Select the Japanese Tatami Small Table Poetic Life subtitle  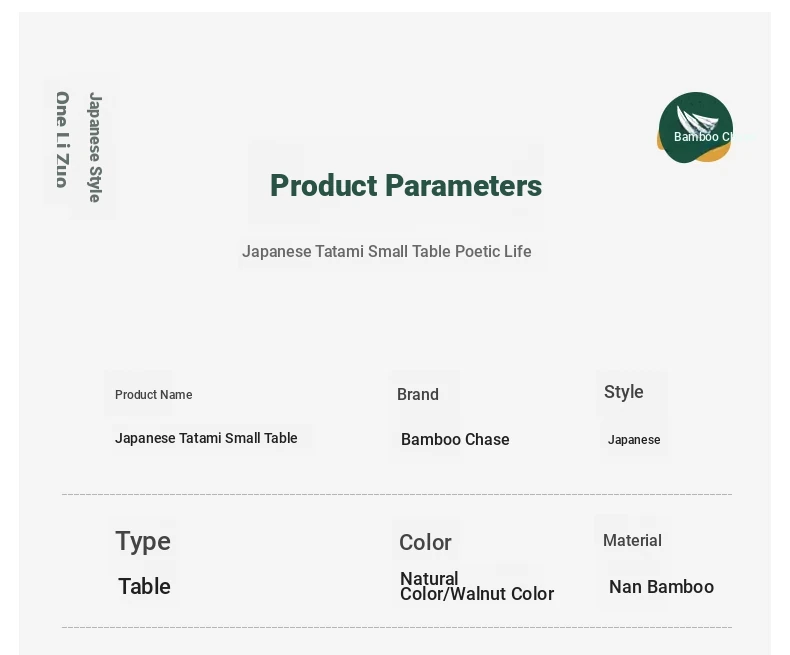(386, 251)
